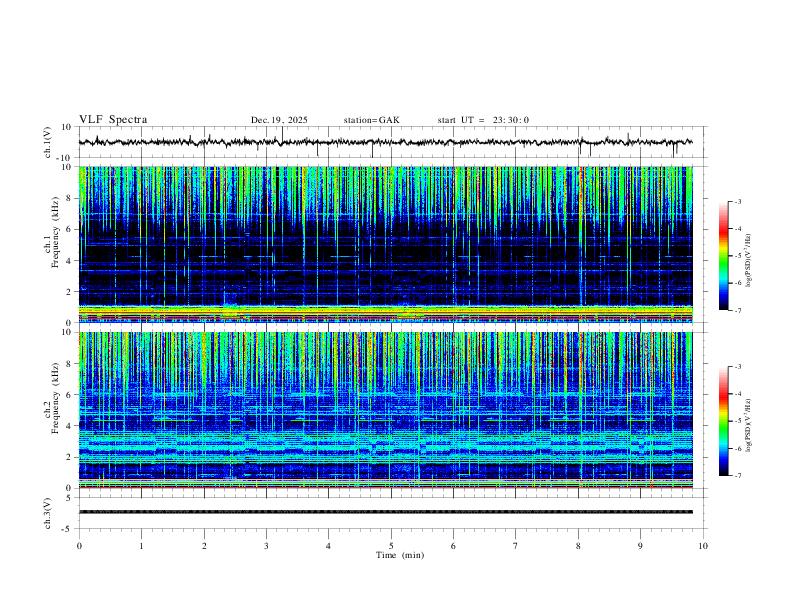Click the "-5" tick on ch.3 voltage axis
Screen dimensions: 792x612
67,529
